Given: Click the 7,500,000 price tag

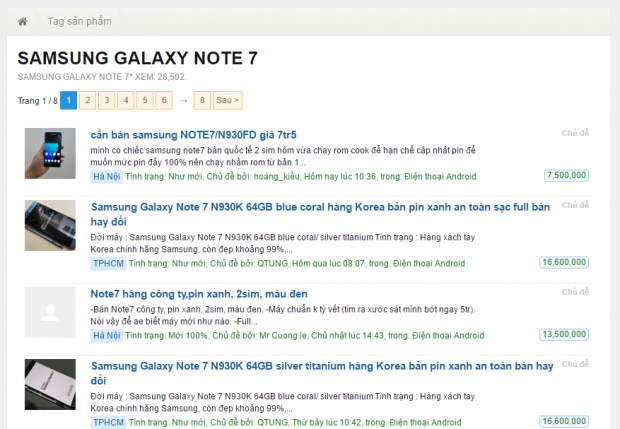Looking at the screenshot, I should click(x=566, y=176).
